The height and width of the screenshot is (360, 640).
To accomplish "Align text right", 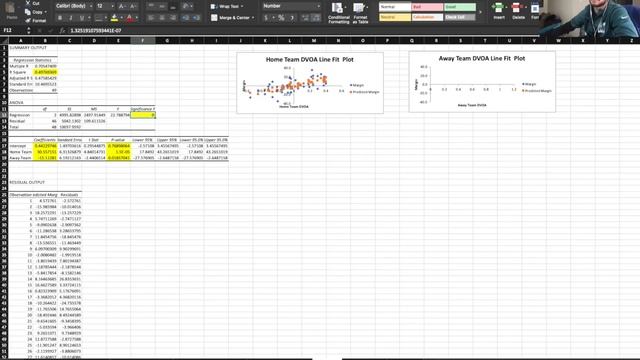I will tap(173, 18).
